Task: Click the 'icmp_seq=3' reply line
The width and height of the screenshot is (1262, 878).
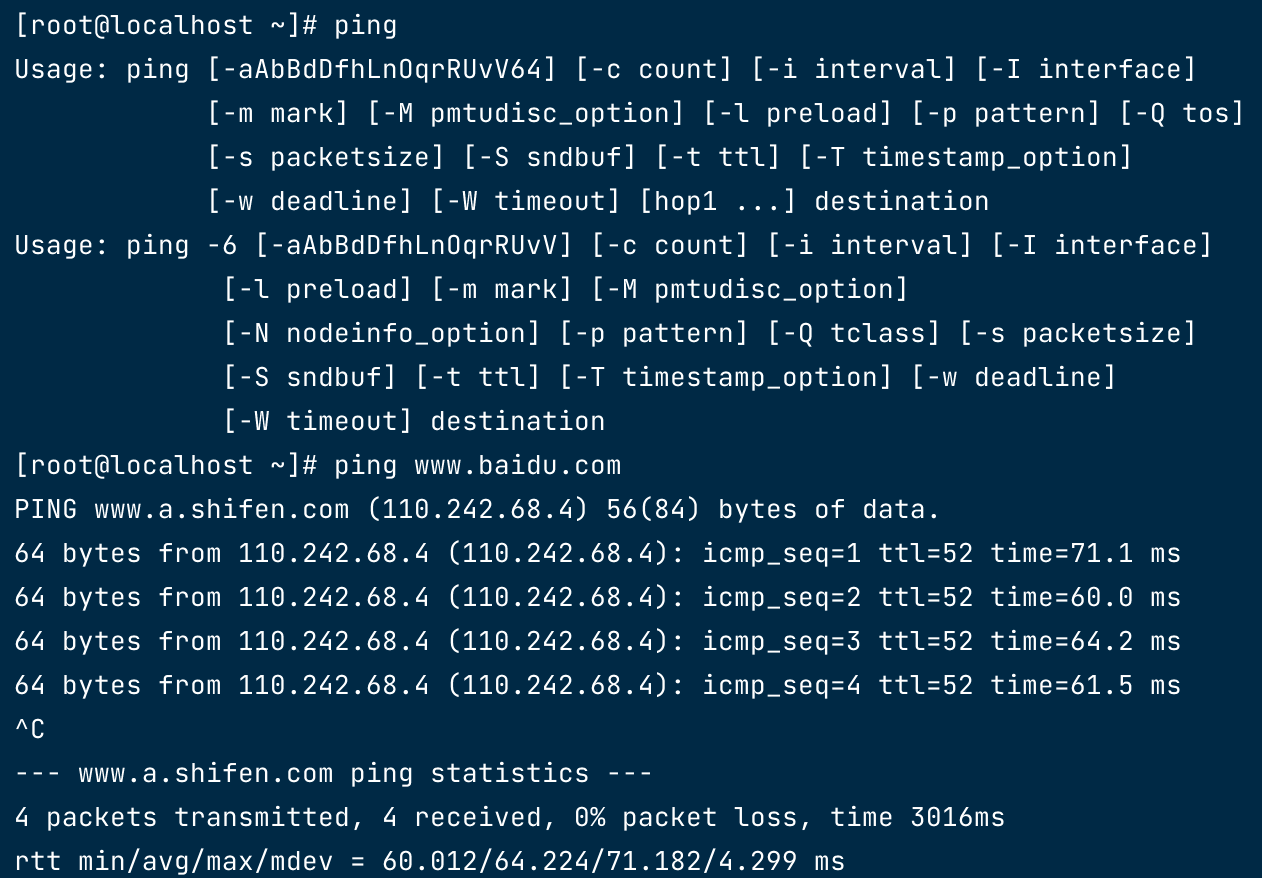Action: point(597,642)
